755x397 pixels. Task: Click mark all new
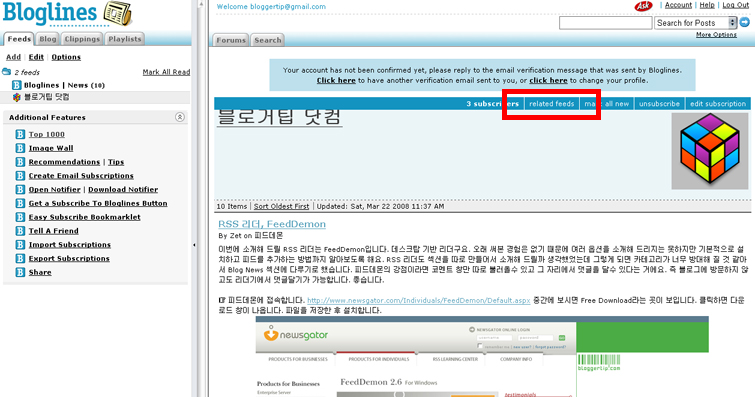607,104
